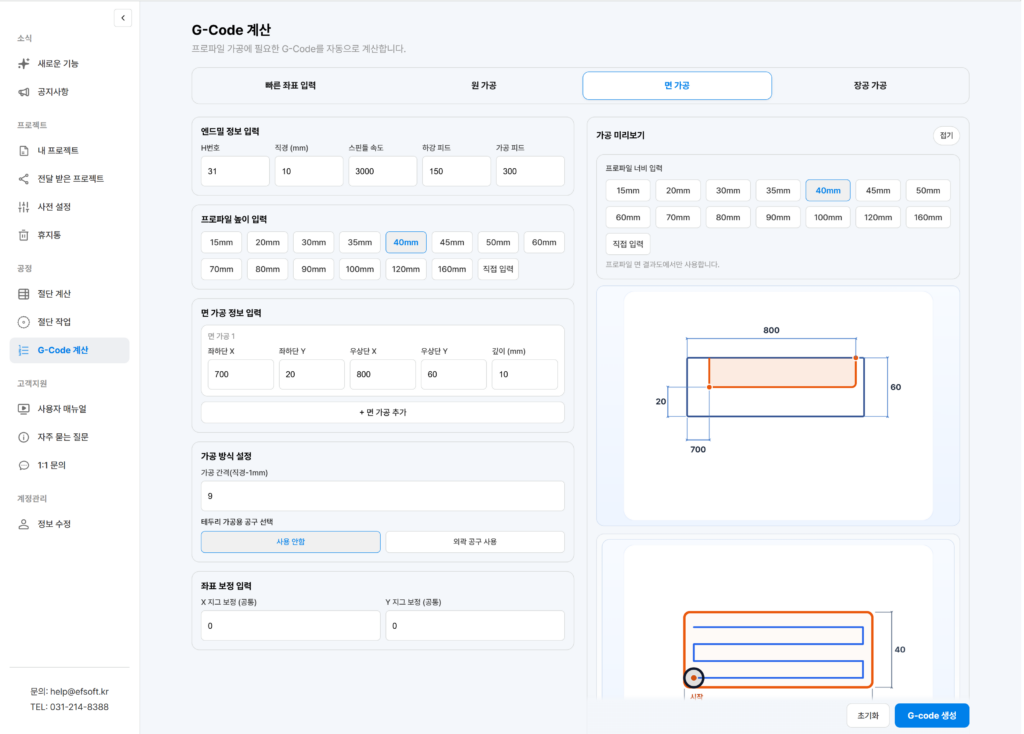The image size is (1024, 734).
Task: Click the megaphone icon next to 공지사항
Action: click(x=24, y=92)
